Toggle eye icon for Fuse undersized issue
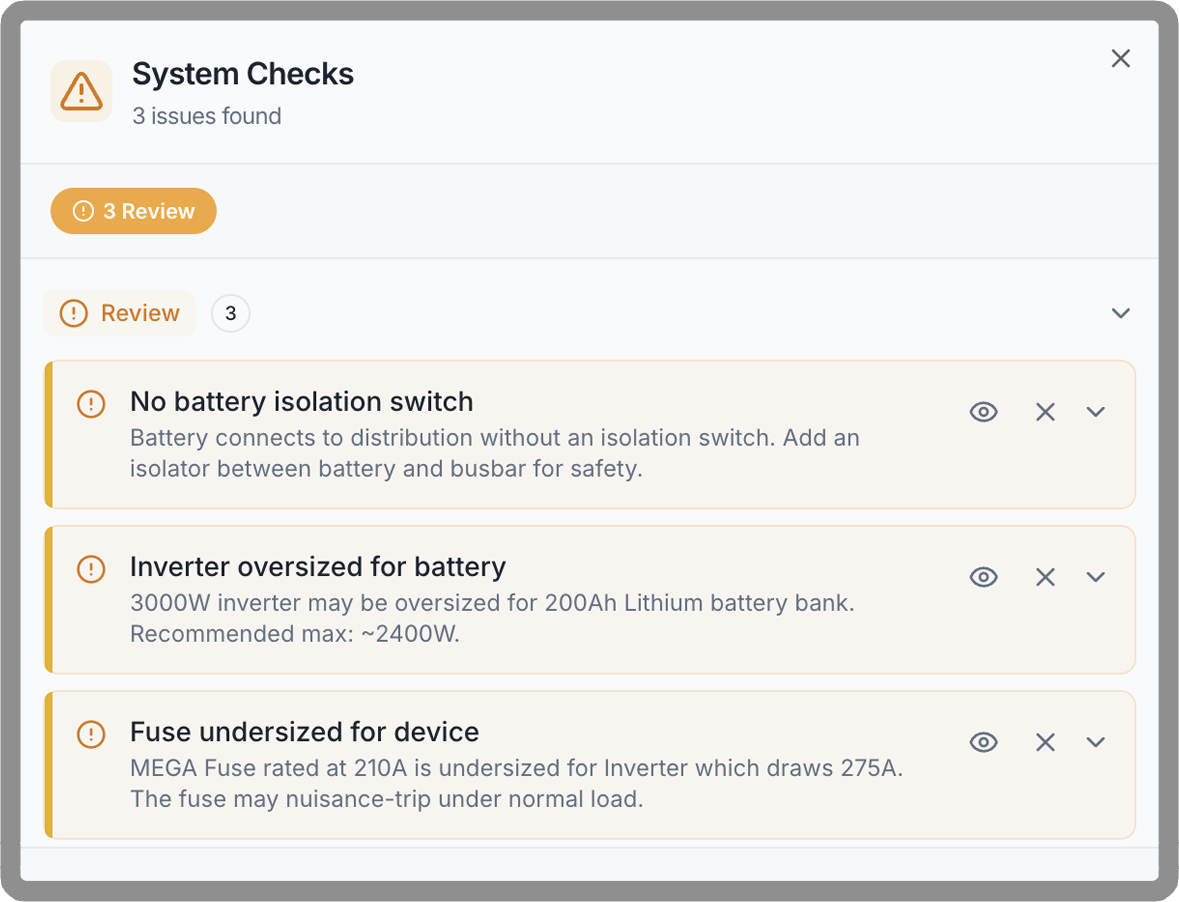 coord(984,742)
